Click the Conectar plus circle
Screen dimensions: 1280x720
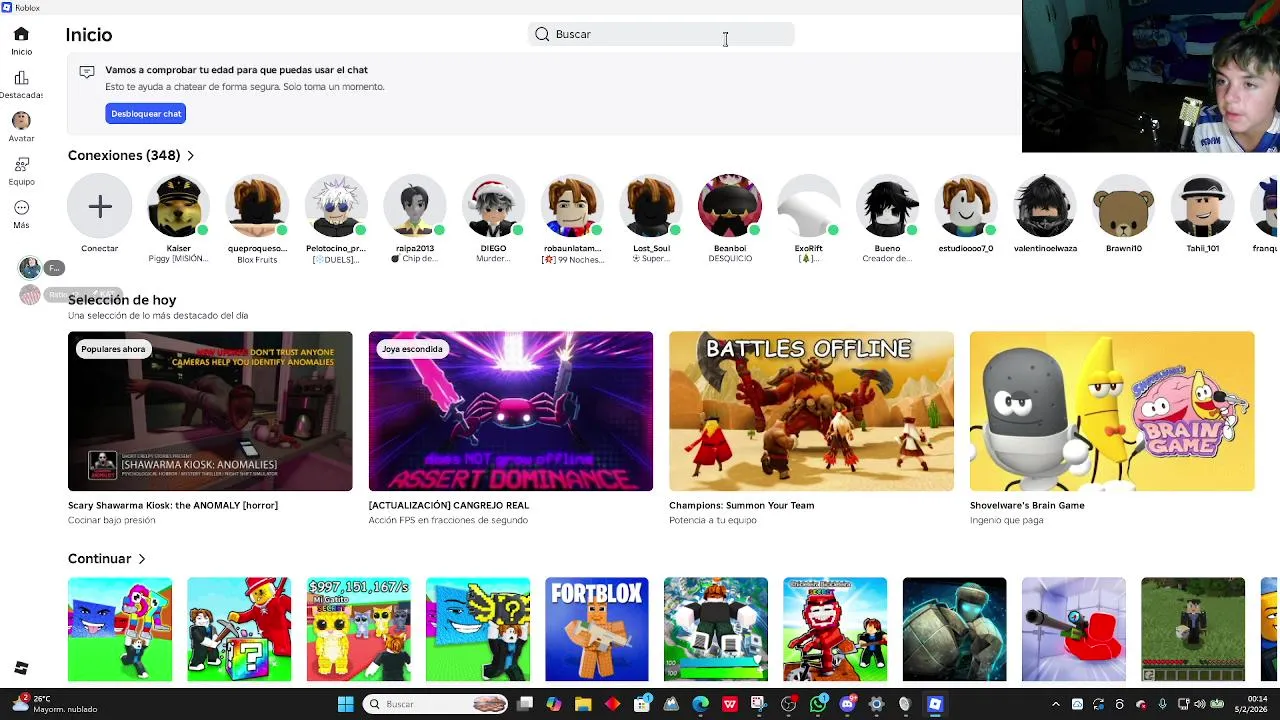100,206
